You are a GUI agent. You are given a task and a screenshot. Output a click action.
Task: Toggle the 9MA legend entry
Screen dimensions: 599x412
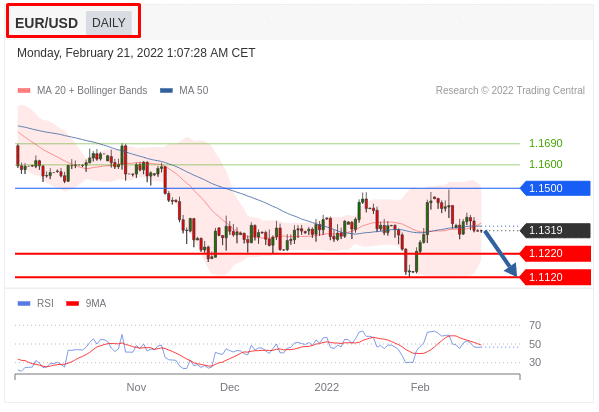coord(86,303)
